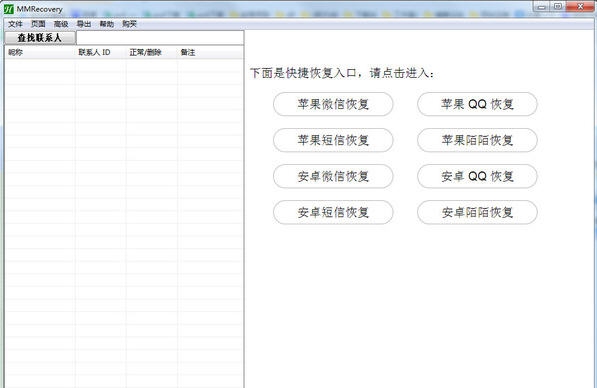Open the 购买 menu
The image size is (597, 388).
tap(129, 24)
